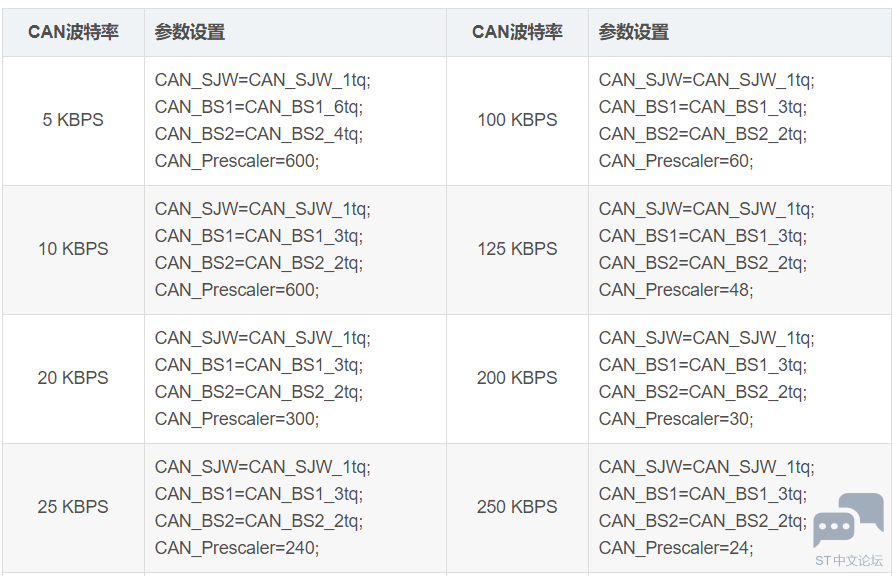Select the 5 KBPS cell
The height and width of the screenshot is (576, 892).
coord(73,120)
